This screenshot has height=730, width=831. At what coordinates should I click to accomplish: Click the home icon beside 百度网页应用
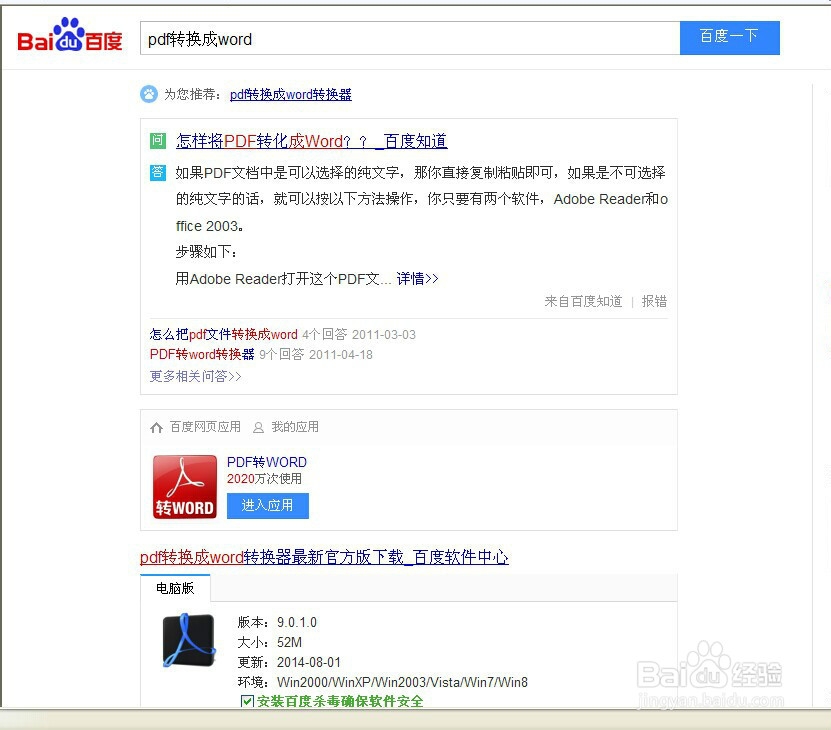tap(156, 427)
